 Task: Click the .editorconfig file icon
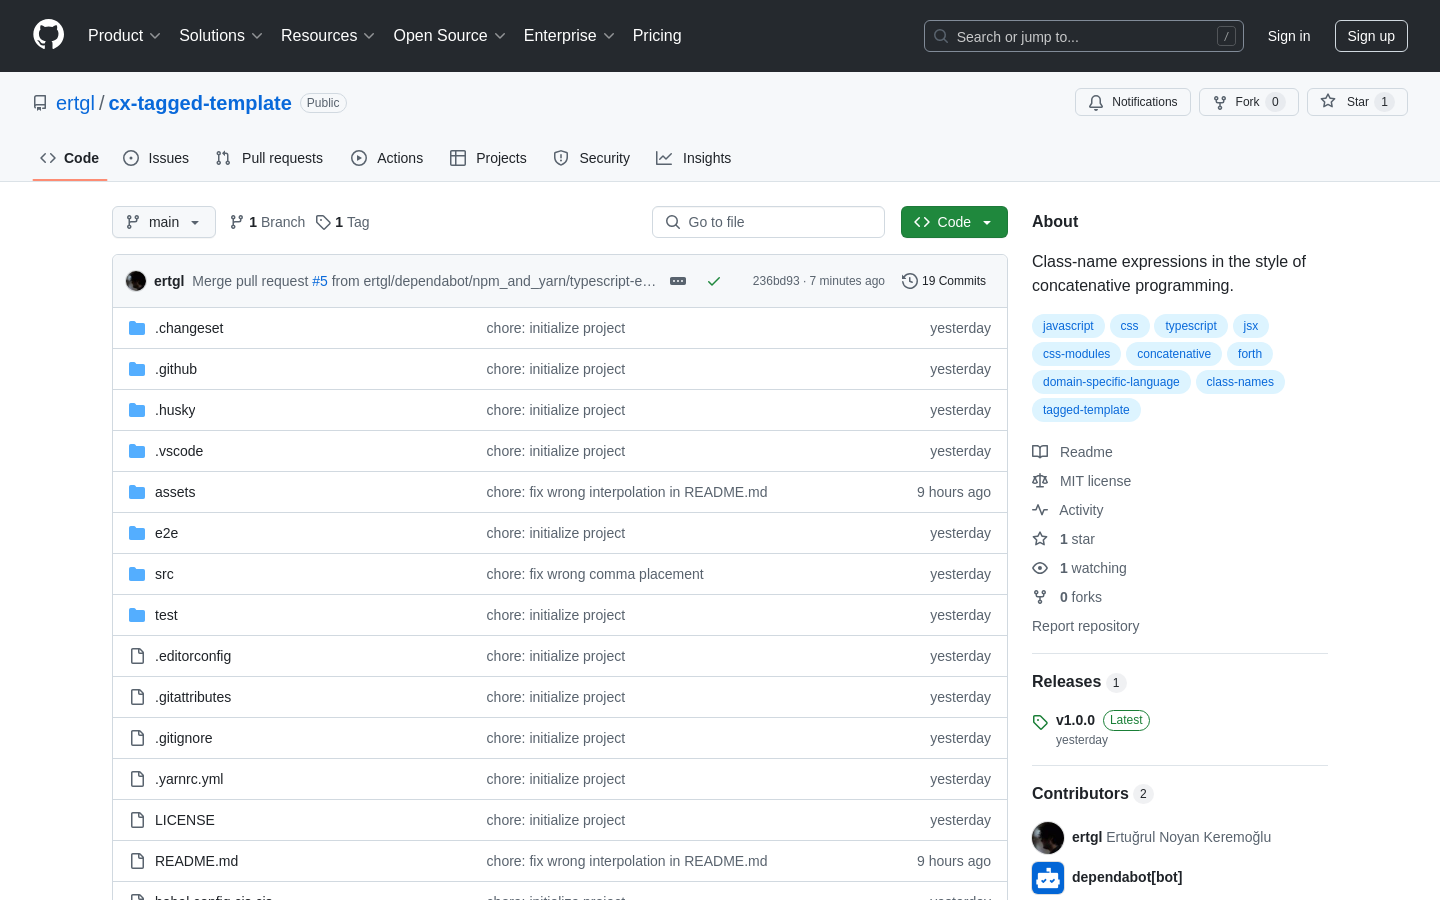pos(137,656)
